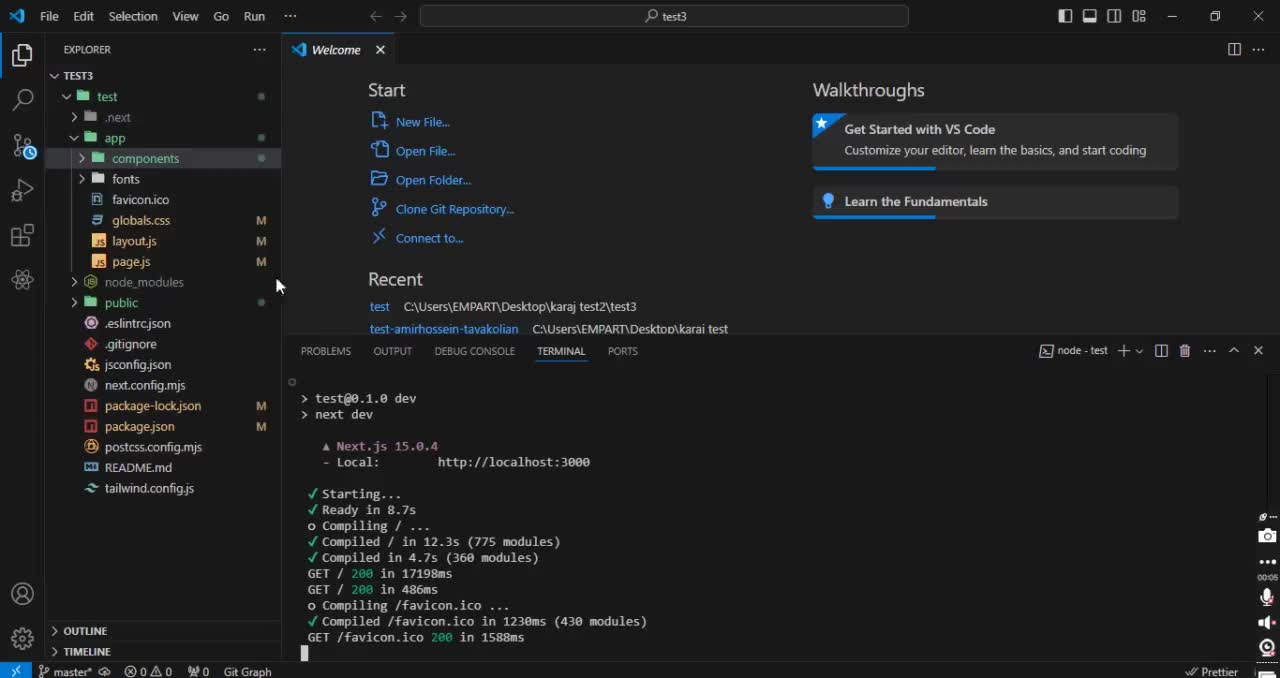Open the remote window status bar icon

(15, 671)
